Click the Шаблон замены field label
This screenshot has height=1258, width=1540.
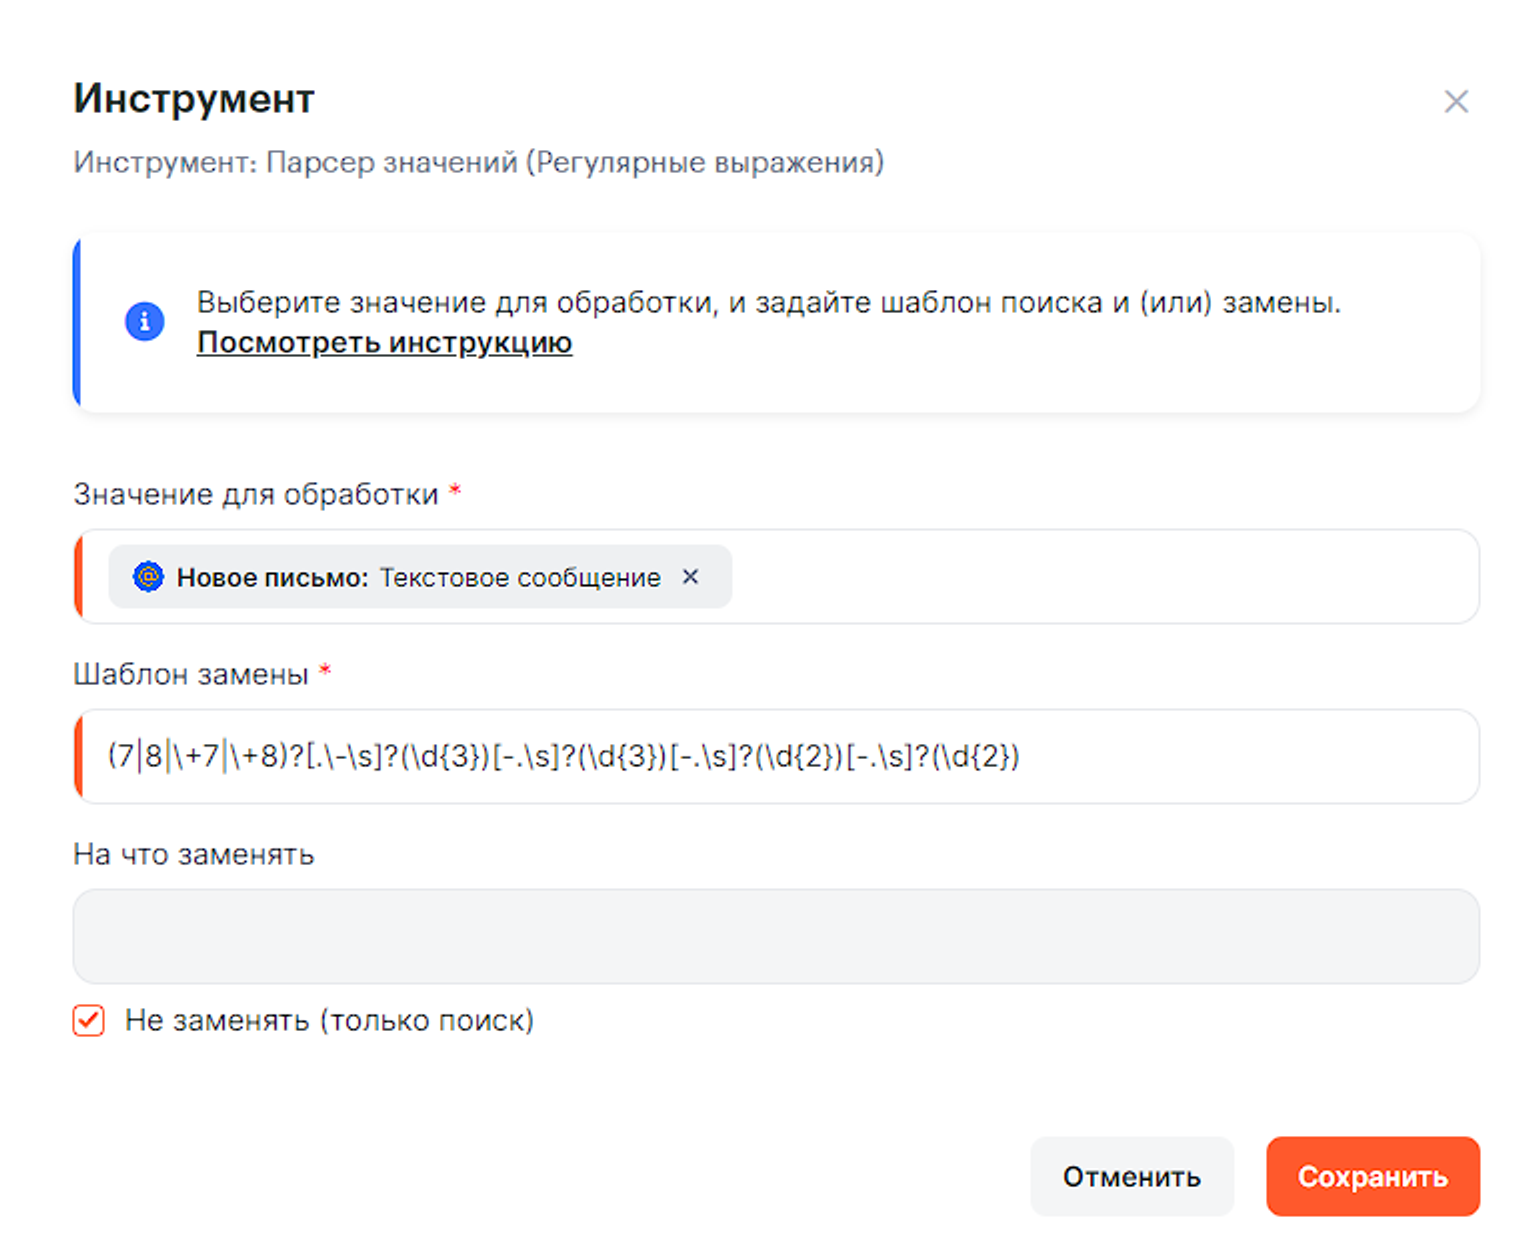coord(191,674)
